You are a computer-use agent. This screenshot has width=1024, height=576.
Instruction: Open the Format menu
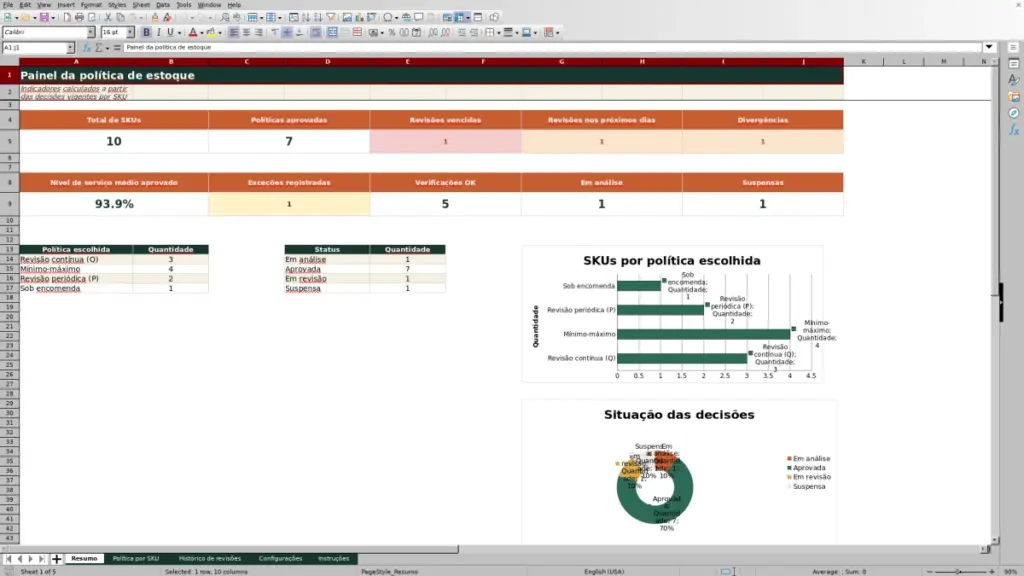click(91, 5)
